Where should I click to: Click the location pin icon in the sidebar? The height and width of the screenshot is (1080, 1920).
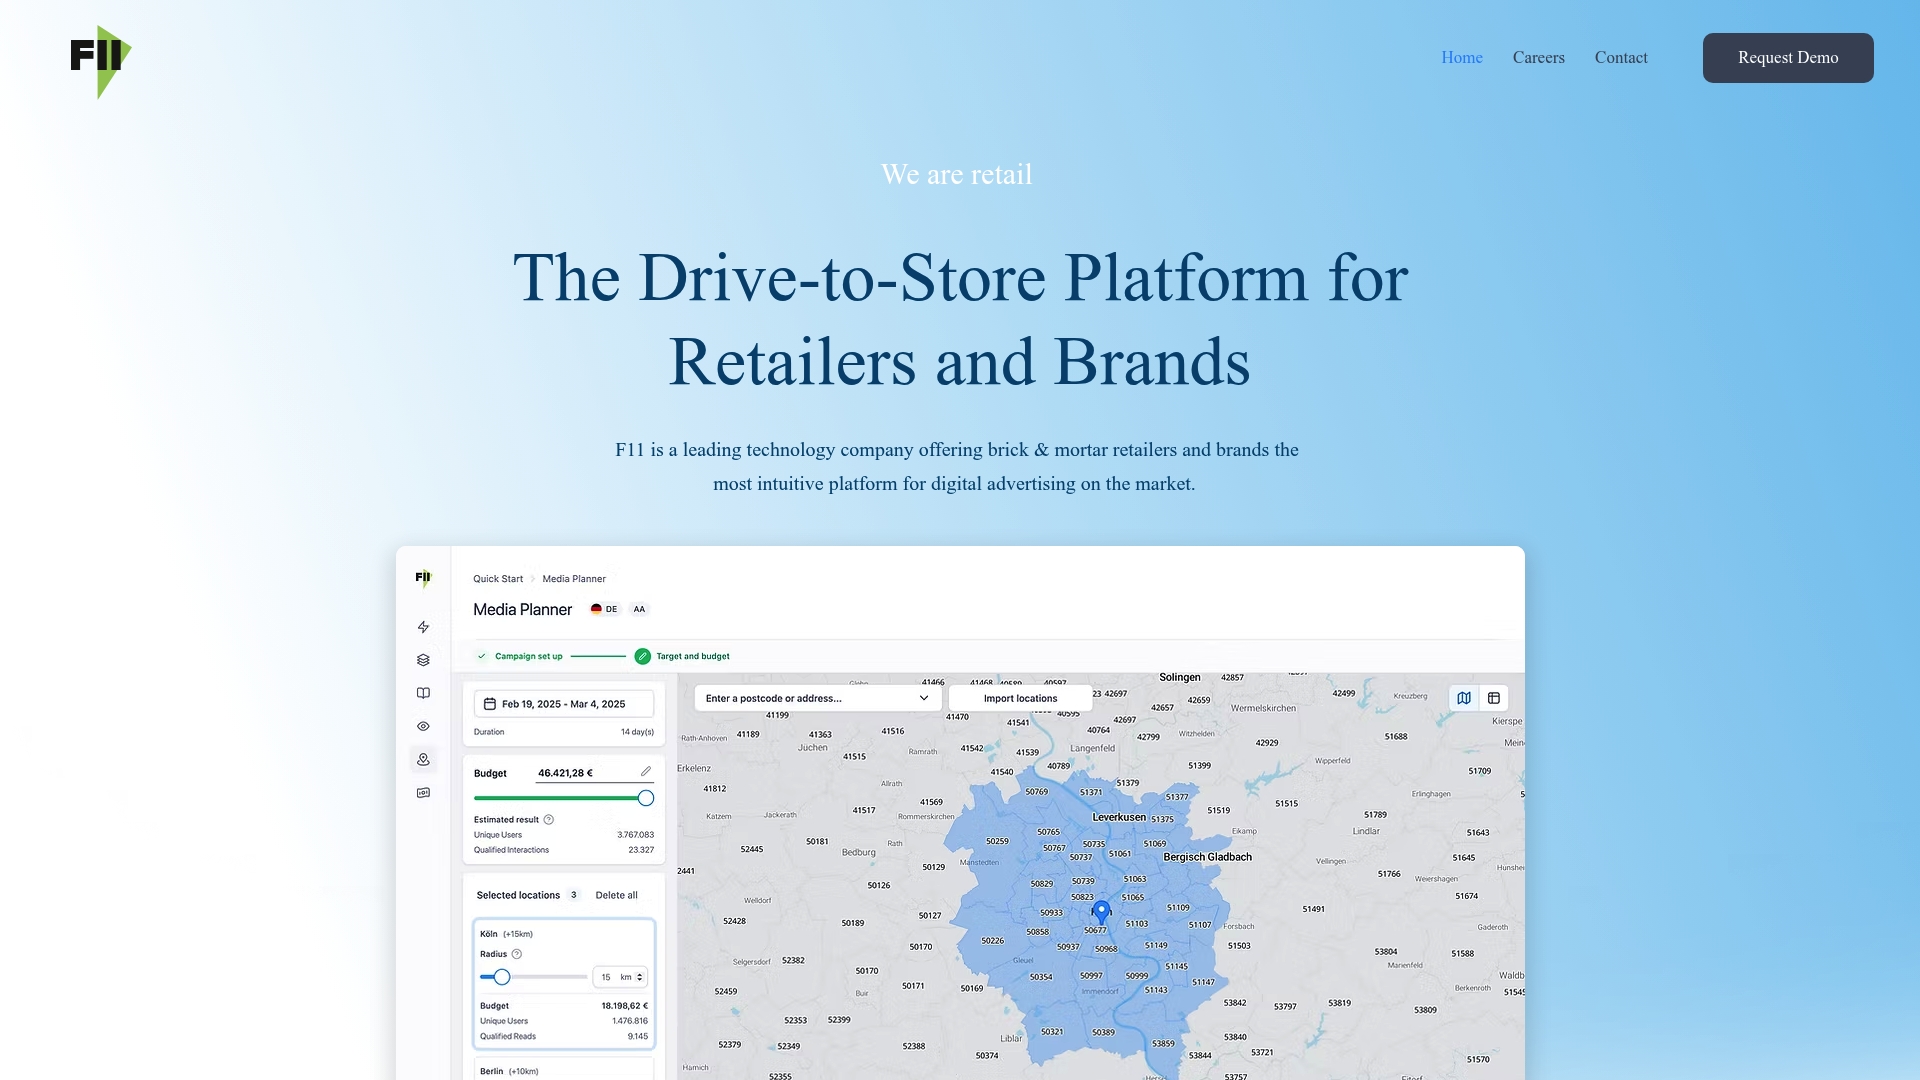pyautogui.click(x=423, y=759)
